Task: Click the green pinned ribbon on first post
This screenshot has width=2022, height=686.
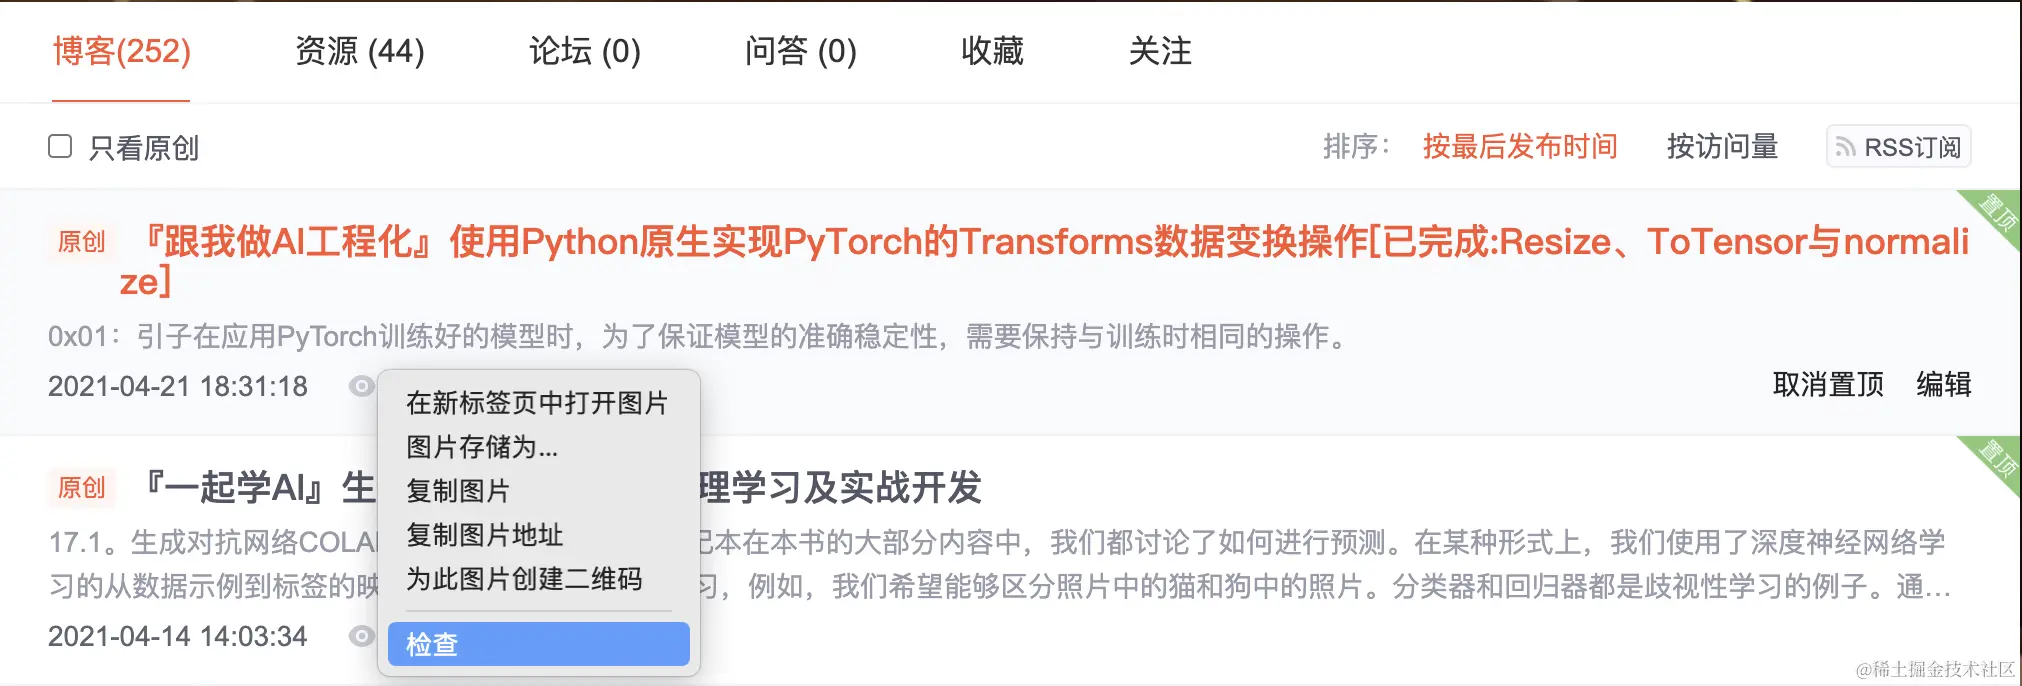Action: [1994, 215]
